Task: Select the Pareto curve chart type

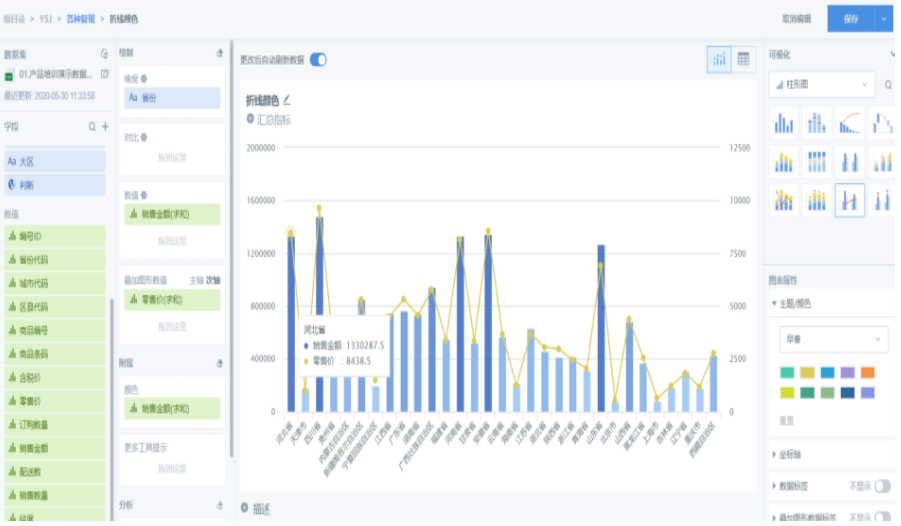Action: coord(850,122)
